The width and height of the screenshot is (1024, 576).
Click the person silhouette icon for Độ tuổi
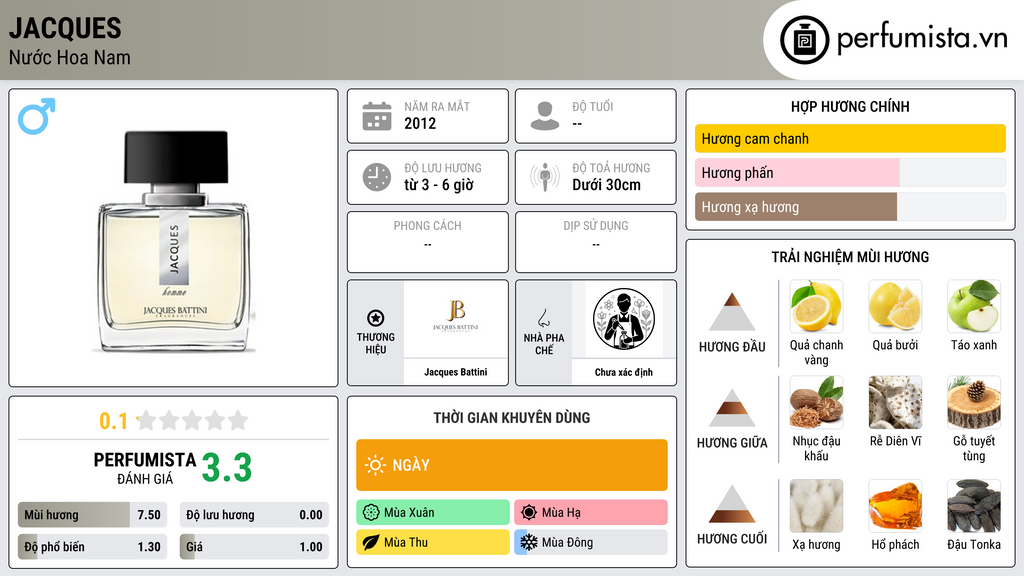545,116
